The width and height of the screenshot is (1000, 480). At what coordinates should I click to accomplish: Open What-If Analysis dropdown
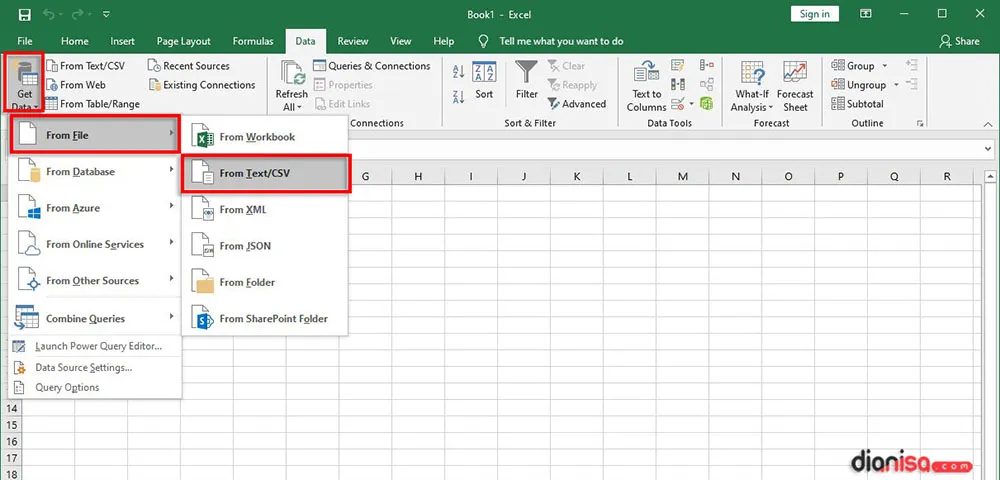[x=752, y=87]
